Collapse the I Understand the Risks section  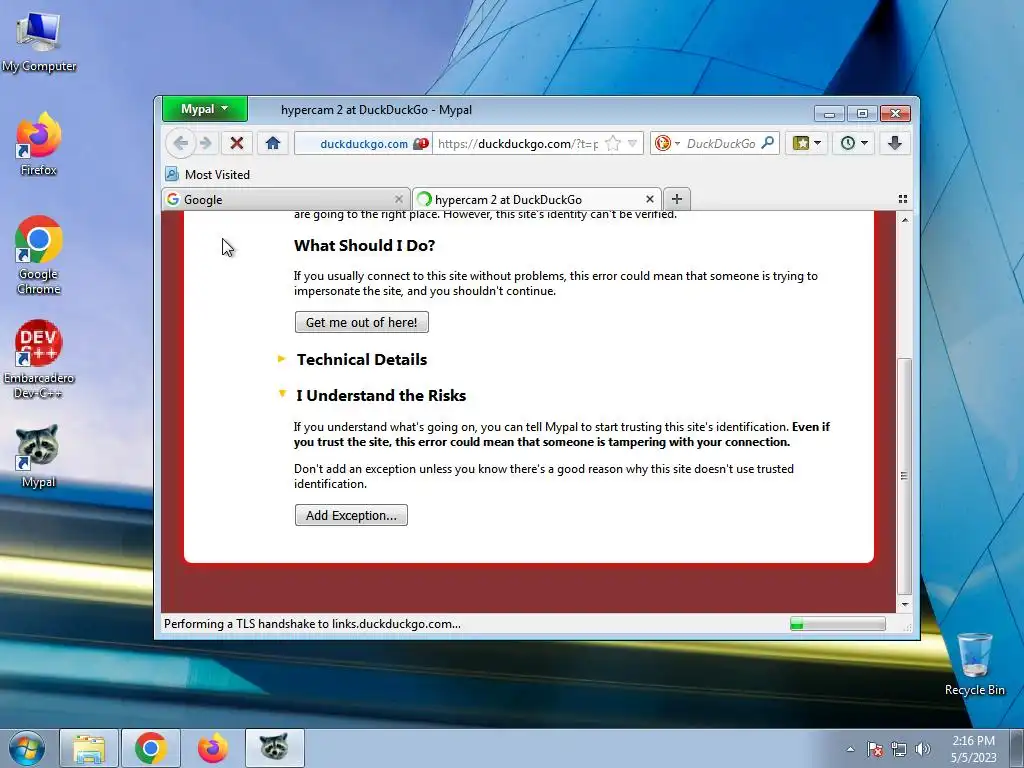(x=372, y=395)
